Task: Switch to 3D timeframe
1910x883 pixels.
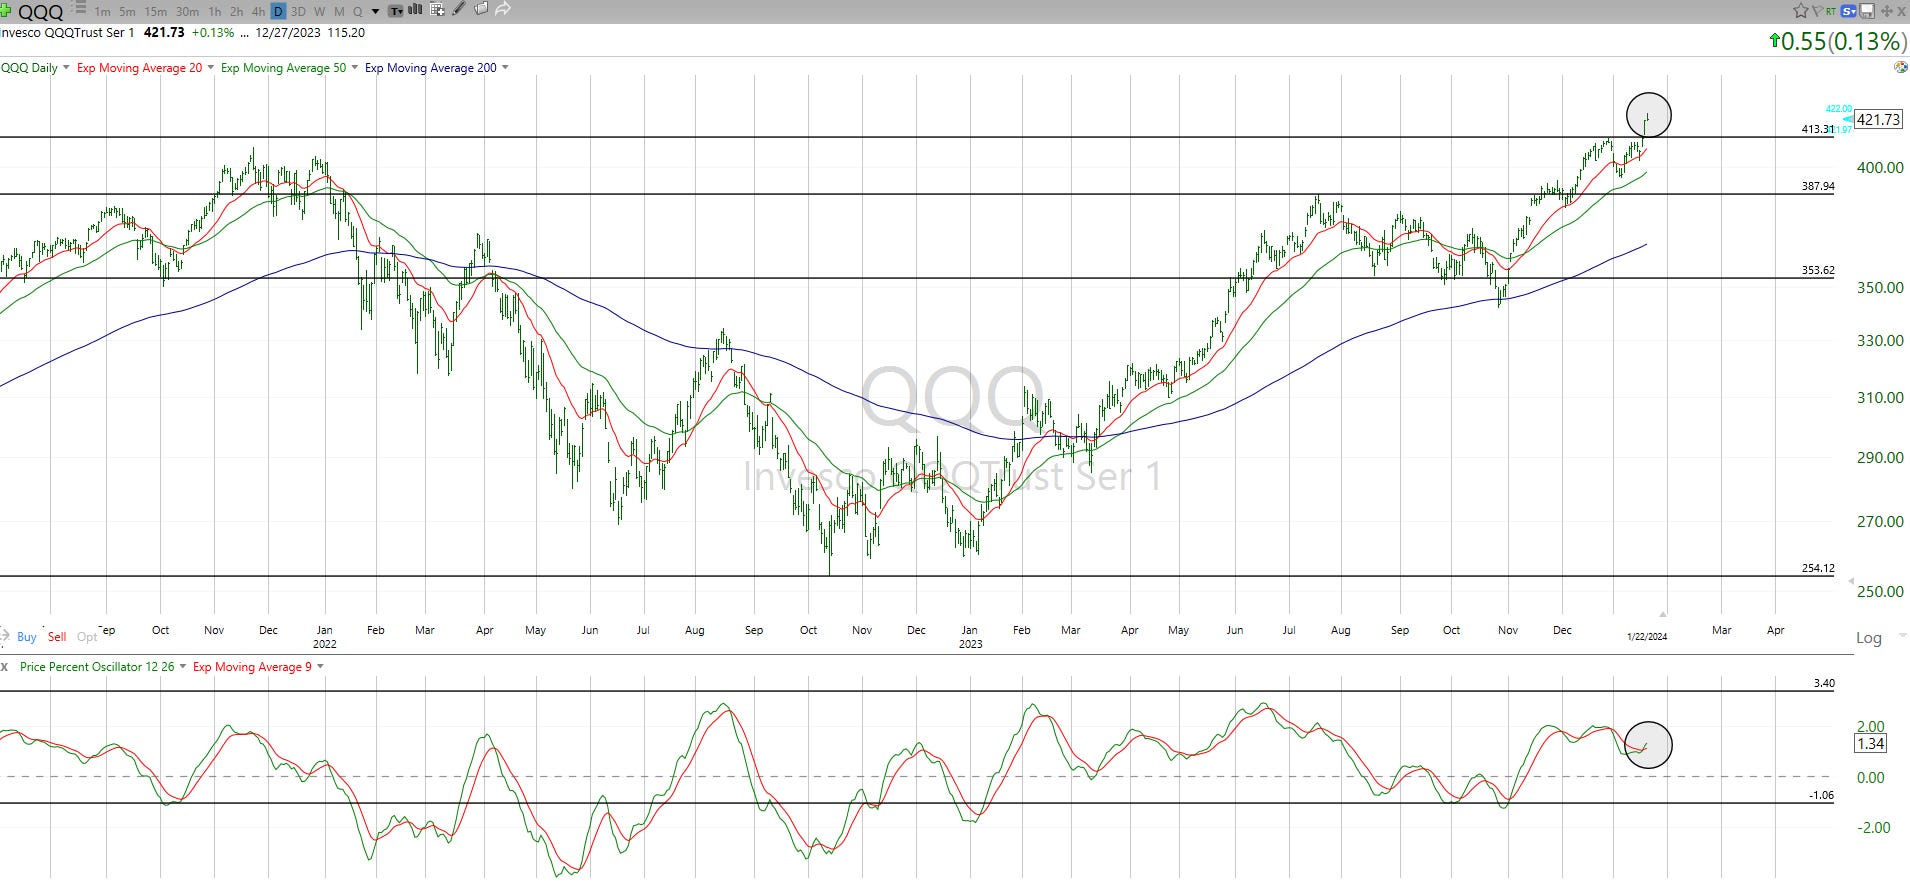Action: (x=298, y=12)
